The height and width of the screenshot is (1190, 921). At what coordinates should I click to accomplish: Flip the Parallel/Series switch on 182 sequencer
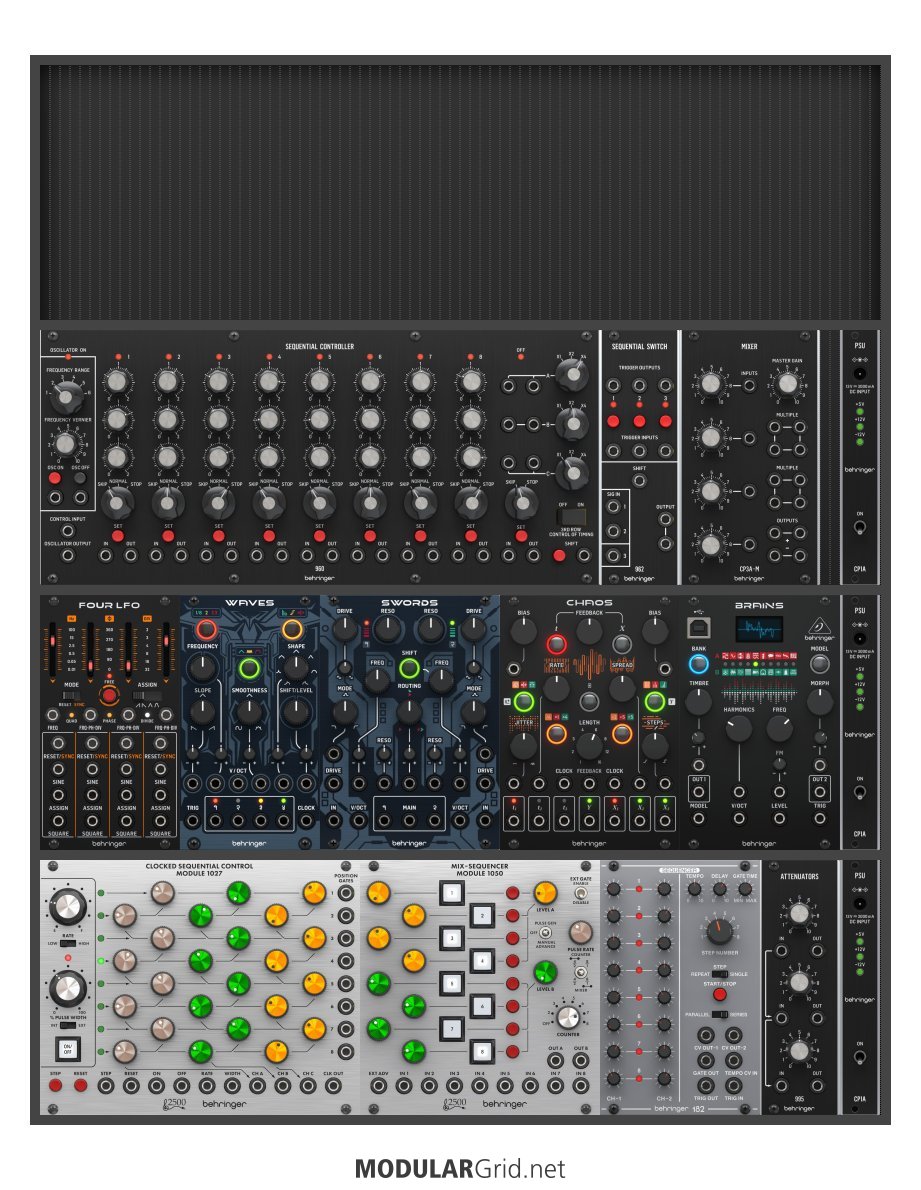(720, 1015)
